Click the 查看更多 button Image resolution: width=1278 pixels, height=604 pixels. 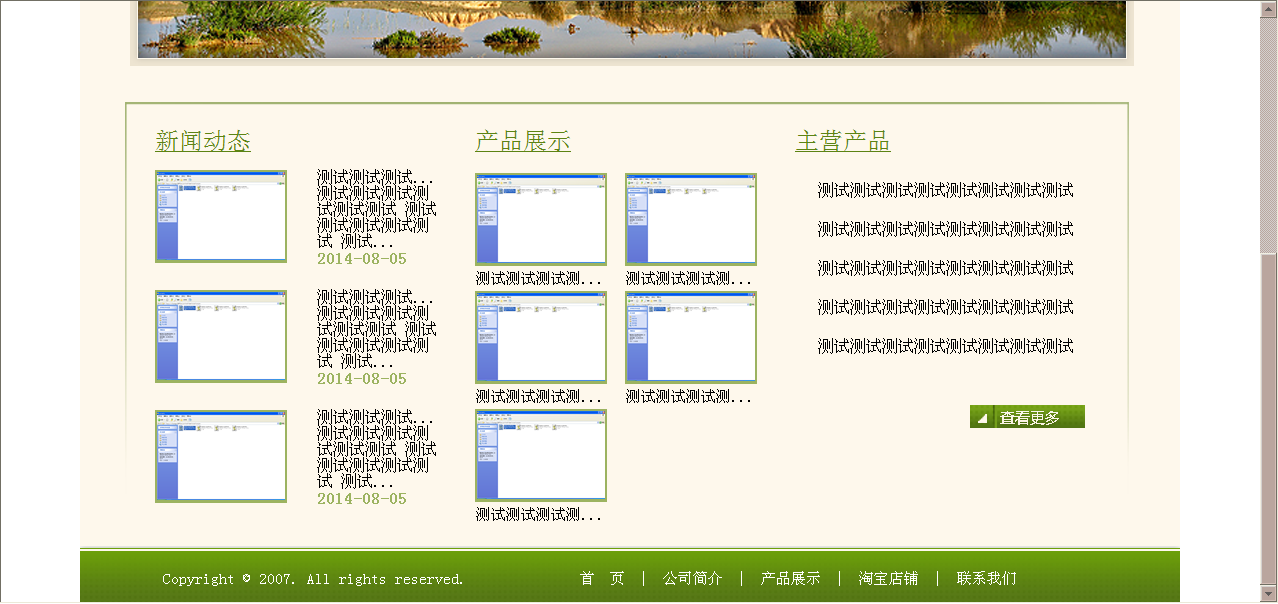click(1027, 417)
